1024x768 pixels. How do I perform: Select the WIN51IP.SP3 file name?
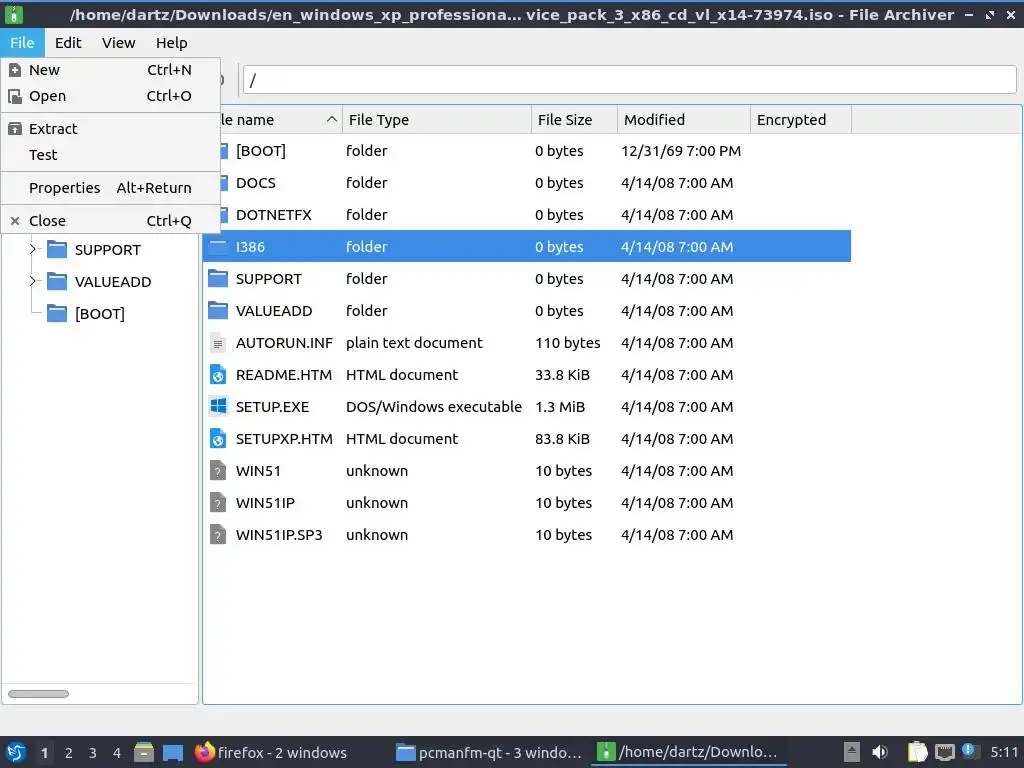coord(279,535)
